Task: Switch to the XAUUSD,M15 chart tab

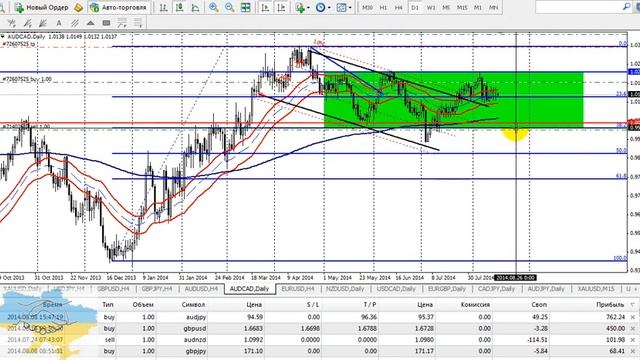Action: 596,289
